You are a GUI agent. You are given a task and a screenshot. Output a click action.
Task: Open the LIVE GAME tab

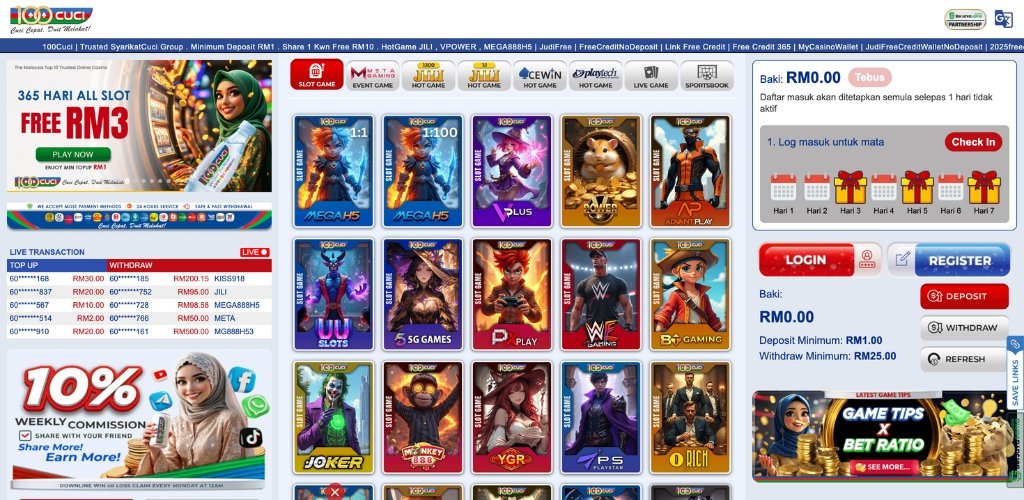pyautogui.click(x=651, y=76)
